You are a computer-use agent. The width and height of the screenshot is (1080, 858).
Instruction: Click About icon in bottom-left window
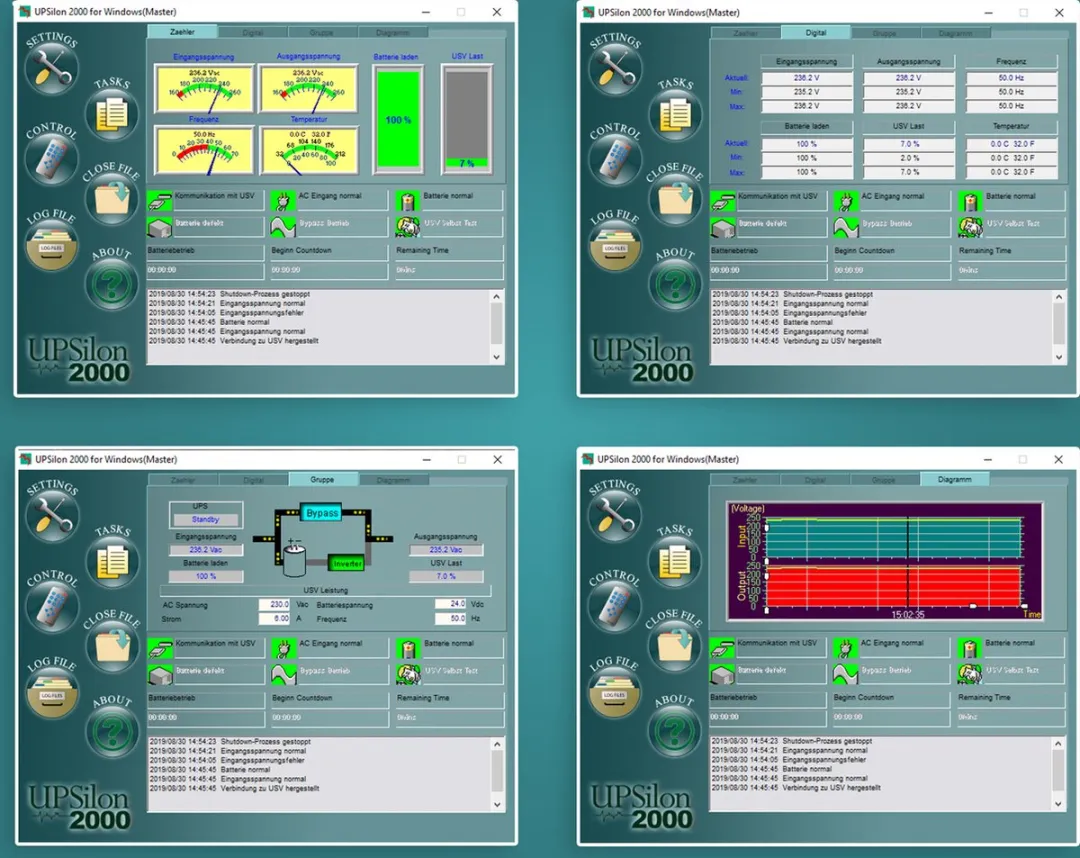click(112, 731)
